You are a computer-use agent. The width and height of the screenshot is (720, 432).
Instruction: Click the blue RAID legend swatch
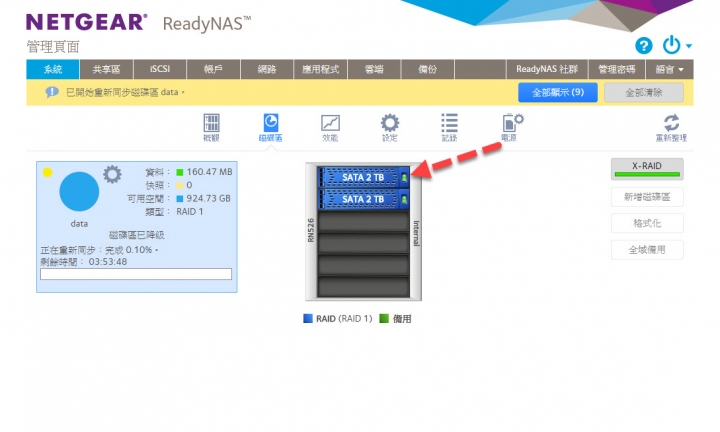click(308, 318)
